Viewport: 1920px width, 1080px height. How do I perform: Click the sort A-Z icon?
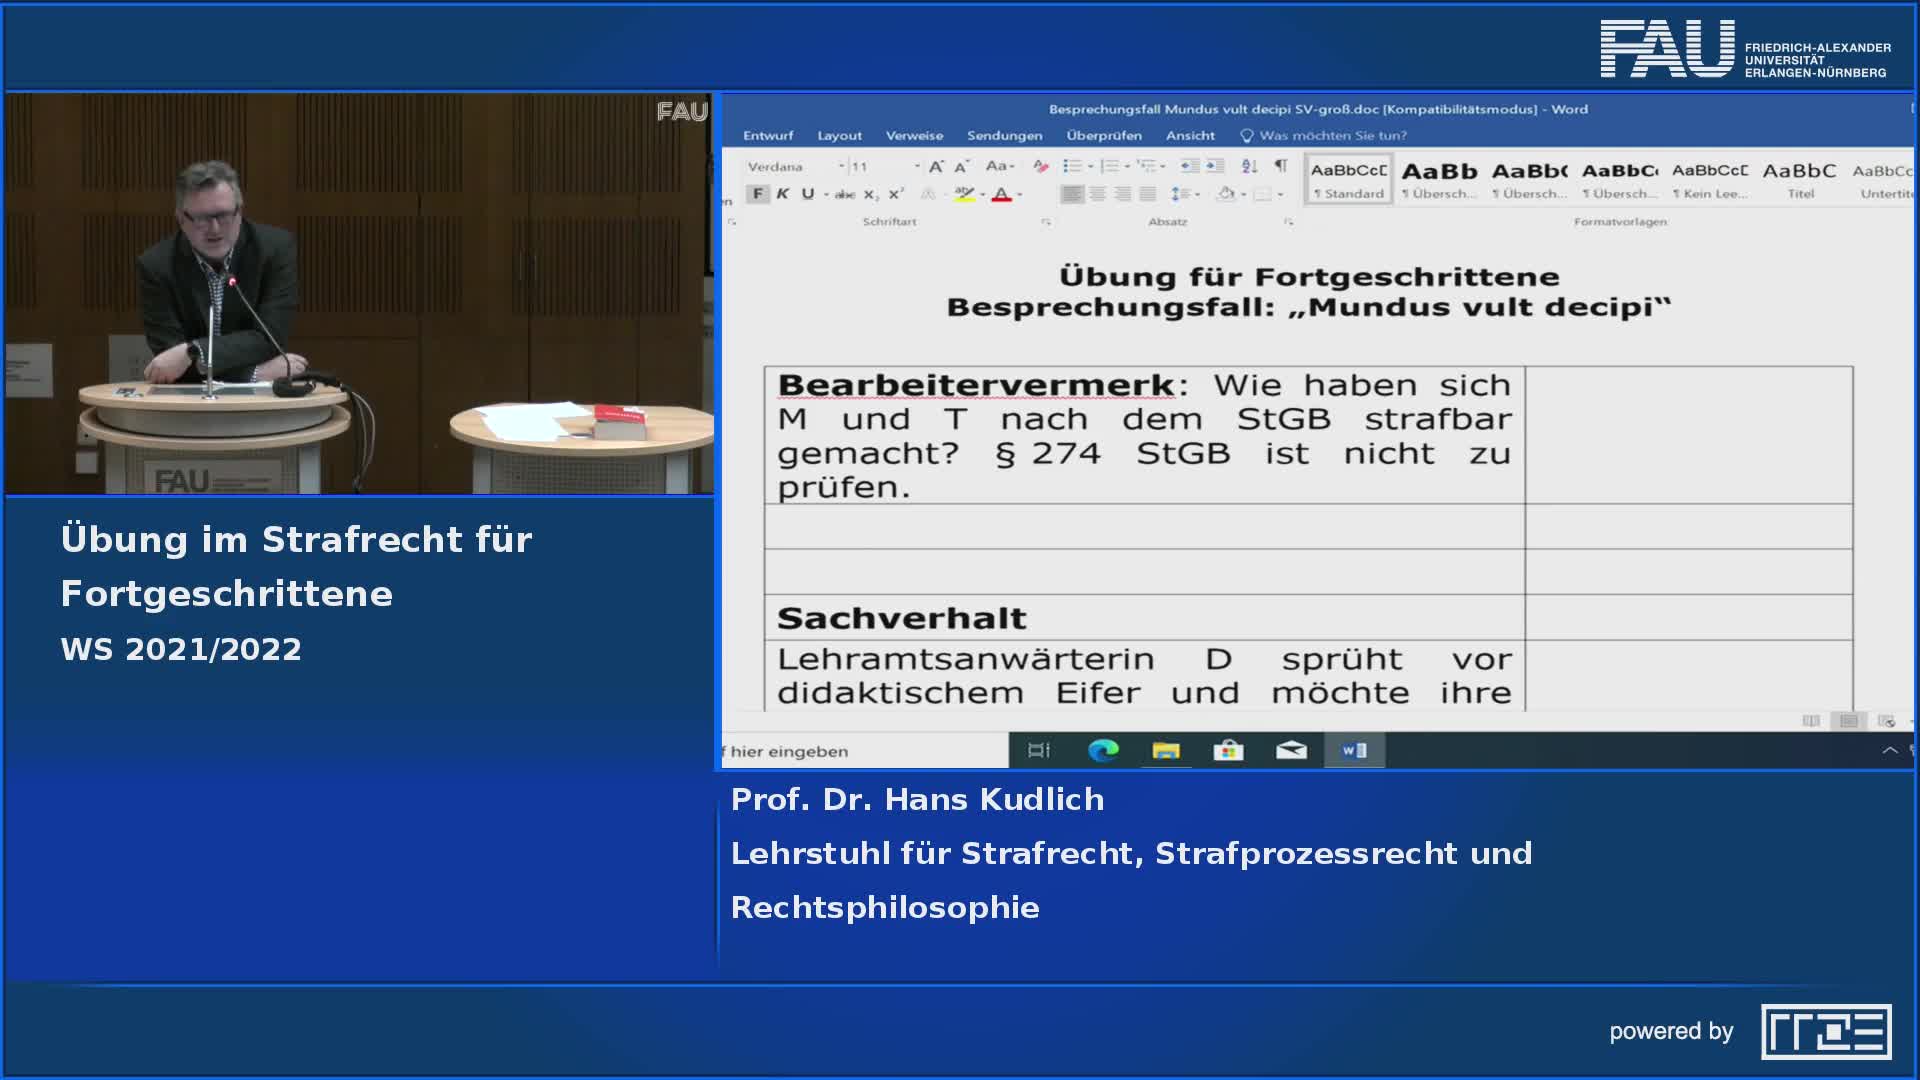point(1249,166)
